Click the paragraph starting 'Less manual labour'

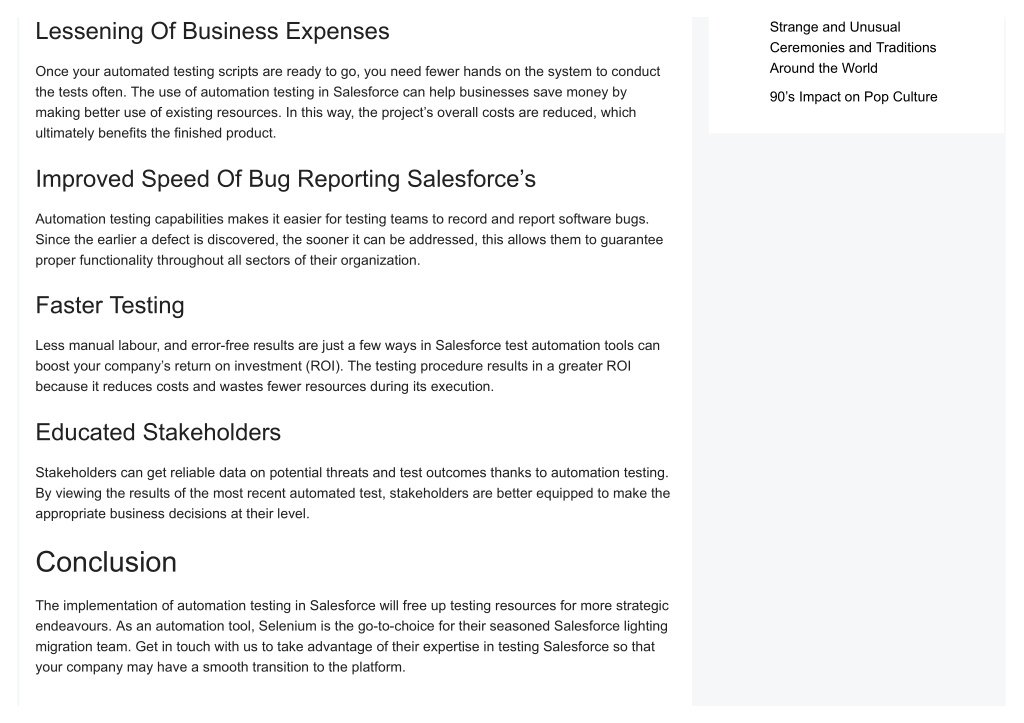347,366
